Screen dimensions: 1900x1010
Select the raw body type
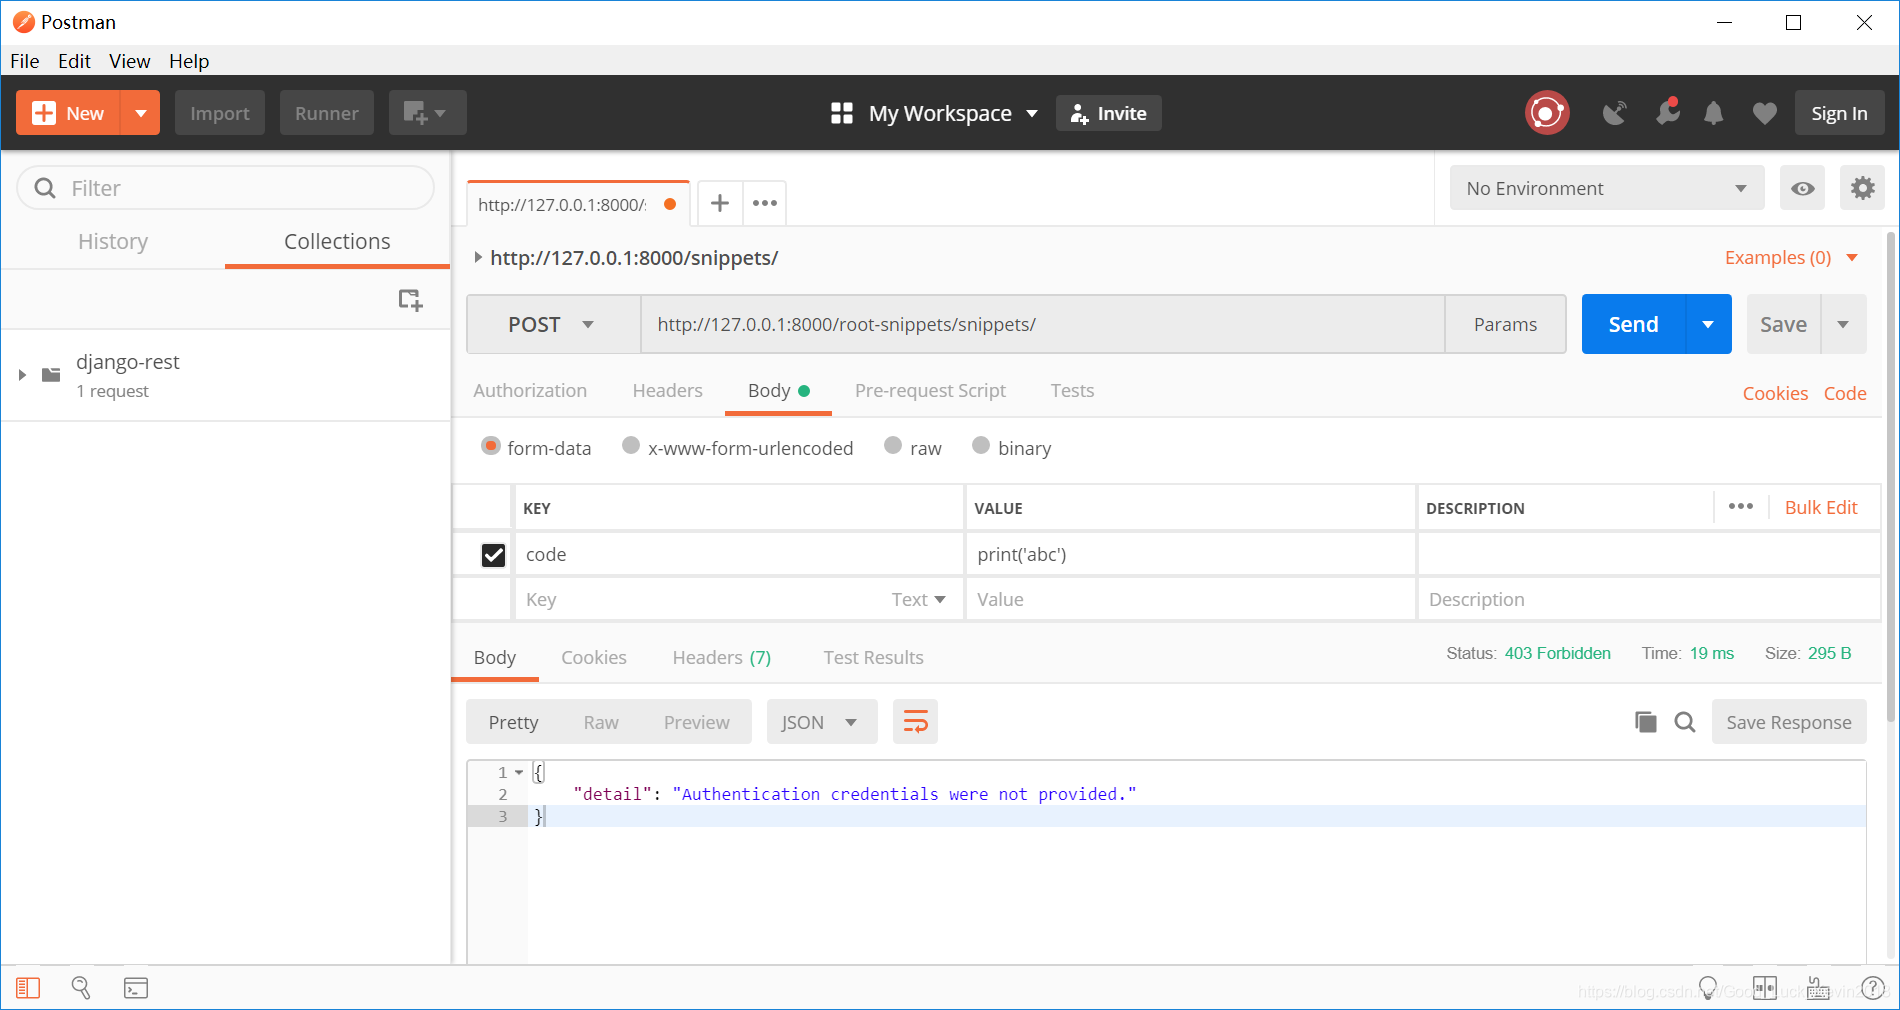[x=893, y=446]
